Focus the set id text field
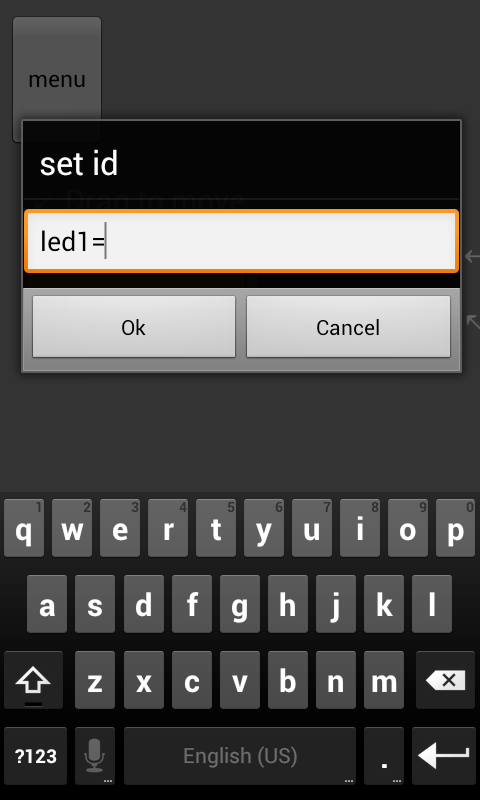This screenshot has width=480, height=800. [241, 241]
